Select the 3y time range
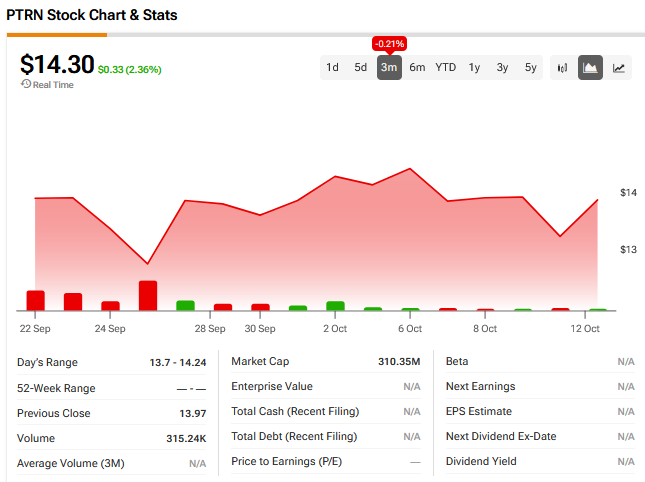645x482 pixels. click(x=502, y=68)
